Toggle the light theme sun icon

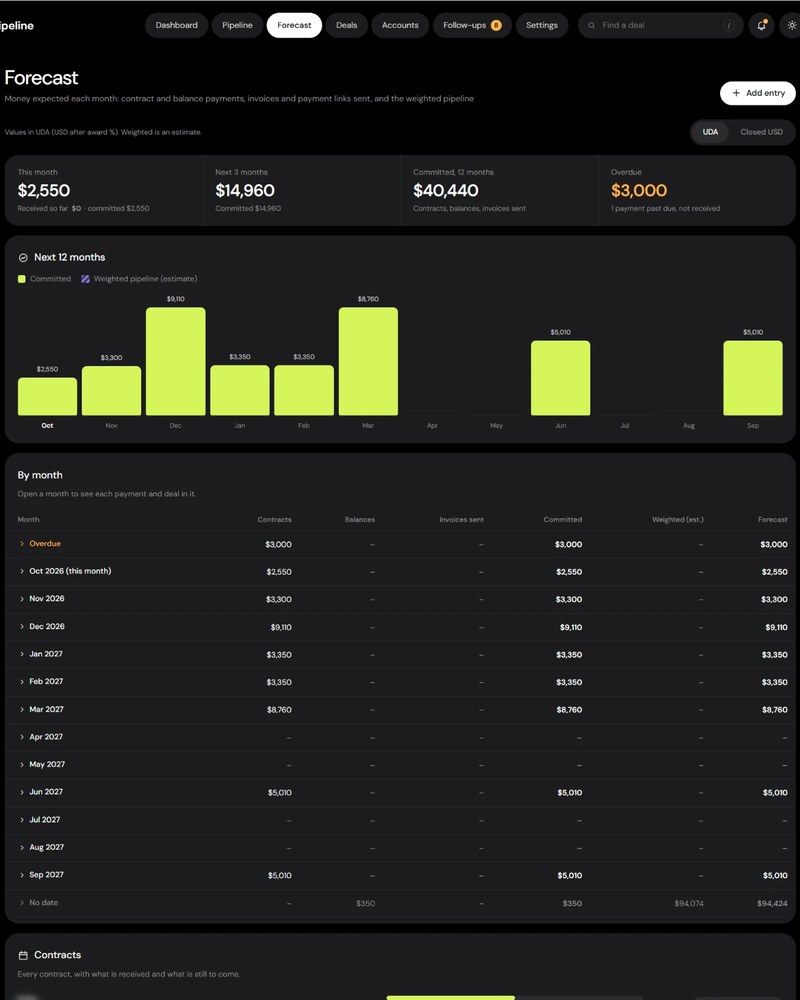coord(792,26)
